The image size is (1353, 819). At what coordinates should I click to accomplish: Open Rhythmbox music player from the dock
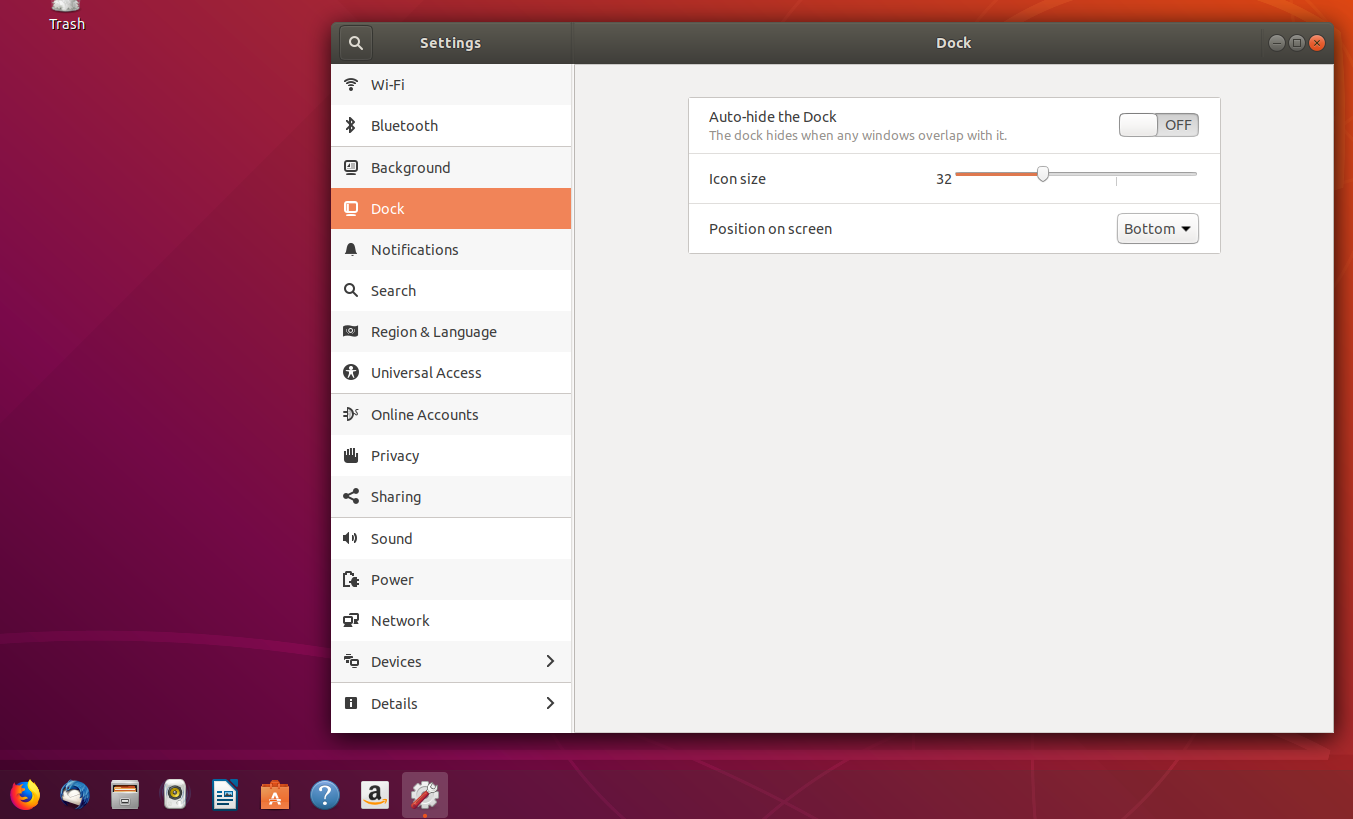tap(174, 794)
